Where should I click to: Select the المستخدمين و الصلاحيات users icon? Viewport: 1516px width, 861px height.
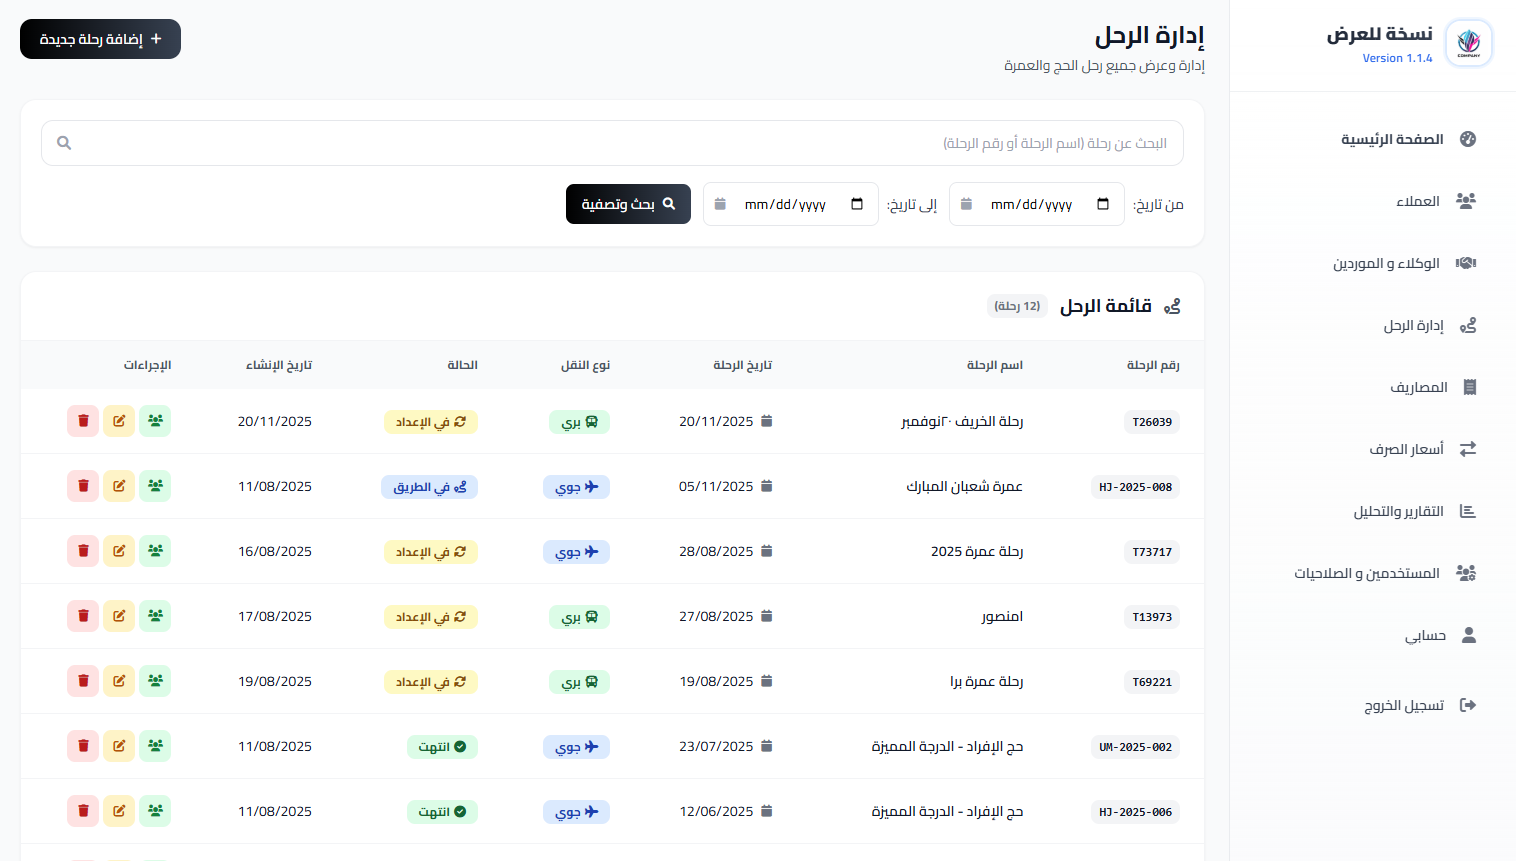coord(1467,573)
